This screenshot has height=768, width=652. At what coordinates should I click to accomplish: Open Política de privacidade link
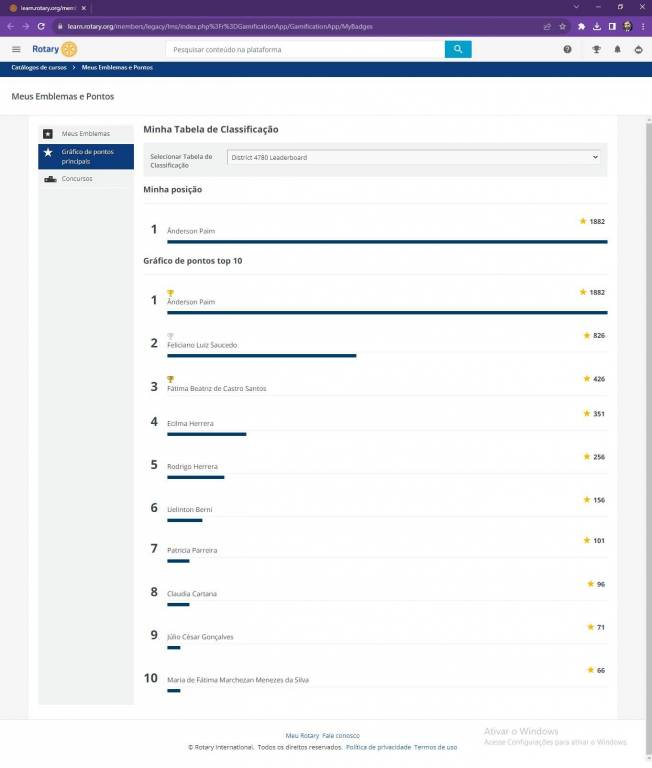tap(378, 747)
